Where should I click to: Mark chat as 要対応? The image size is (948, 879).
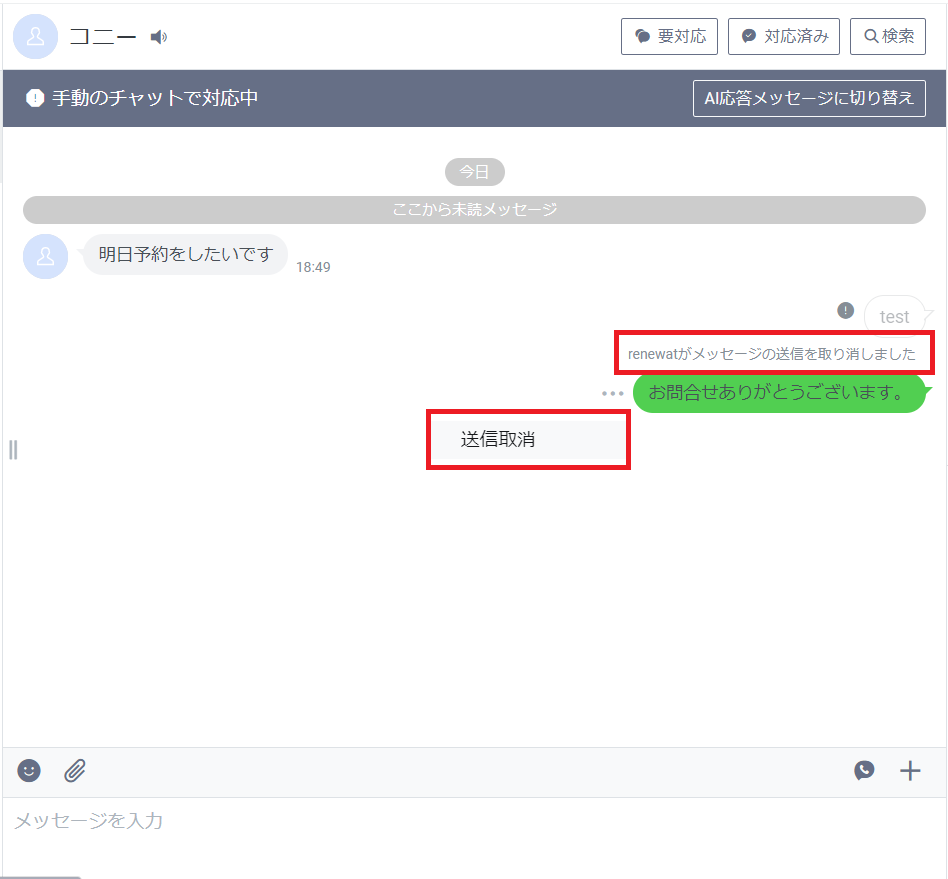tap(669, 37)
